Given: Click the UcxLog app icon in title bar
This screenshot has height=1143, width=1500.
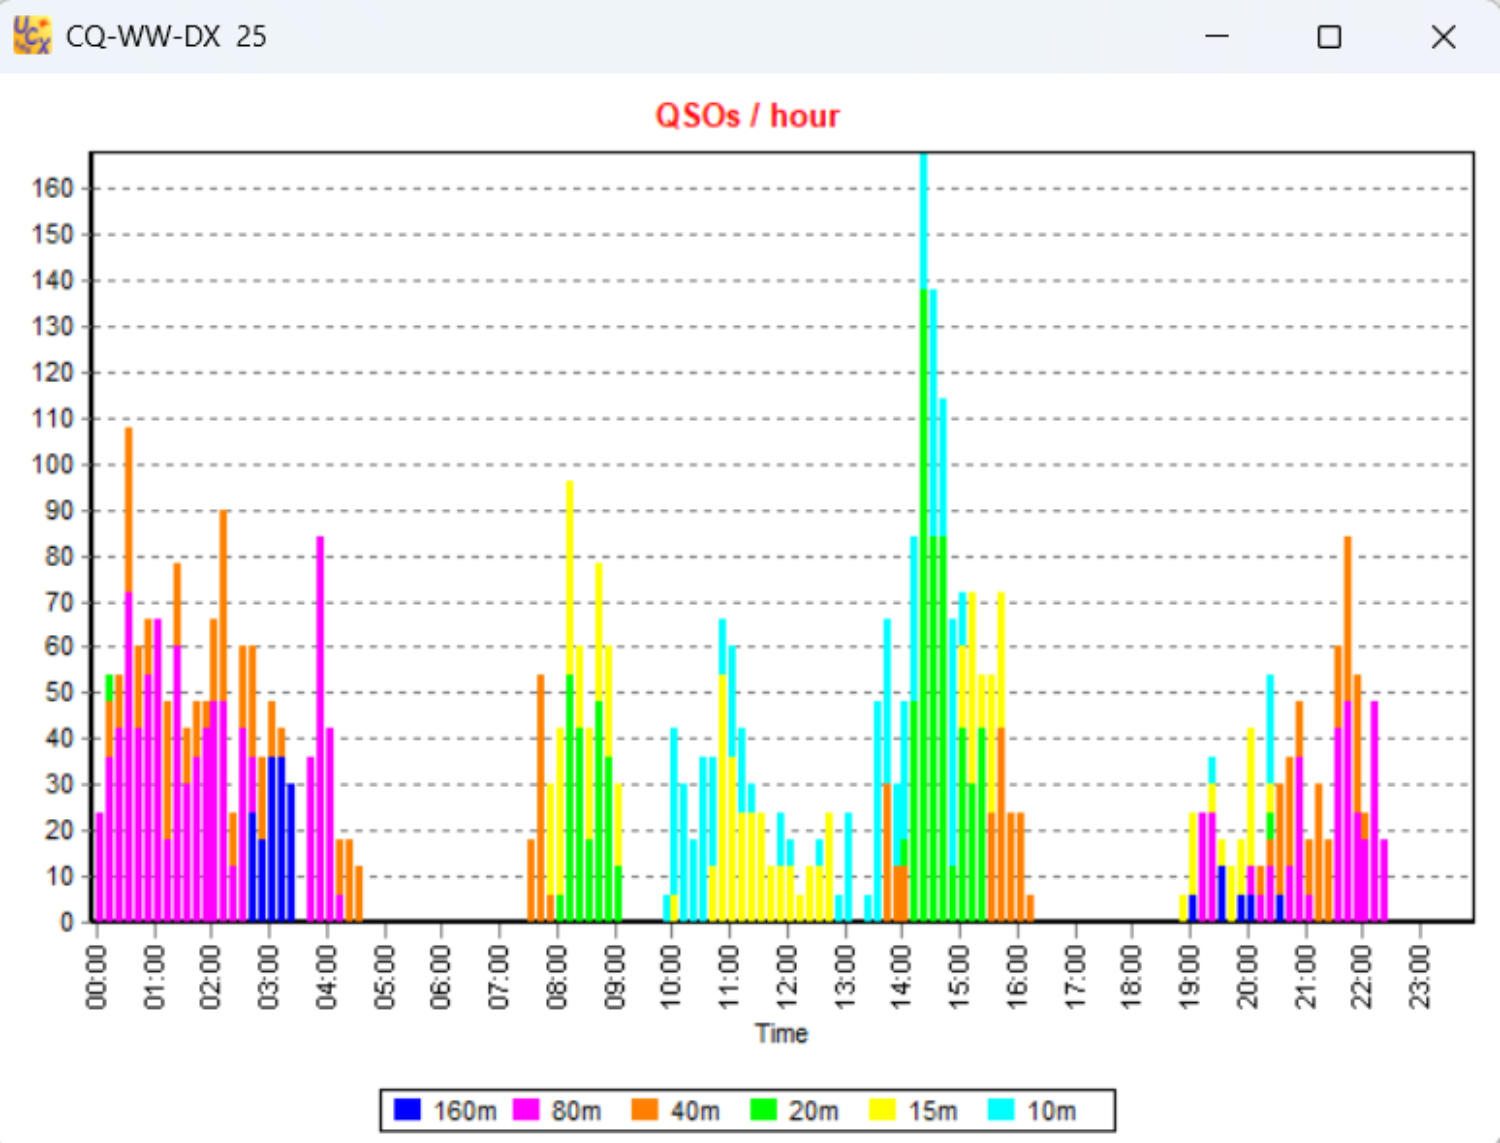Looking at the screenshot, I should click(32, 36).
